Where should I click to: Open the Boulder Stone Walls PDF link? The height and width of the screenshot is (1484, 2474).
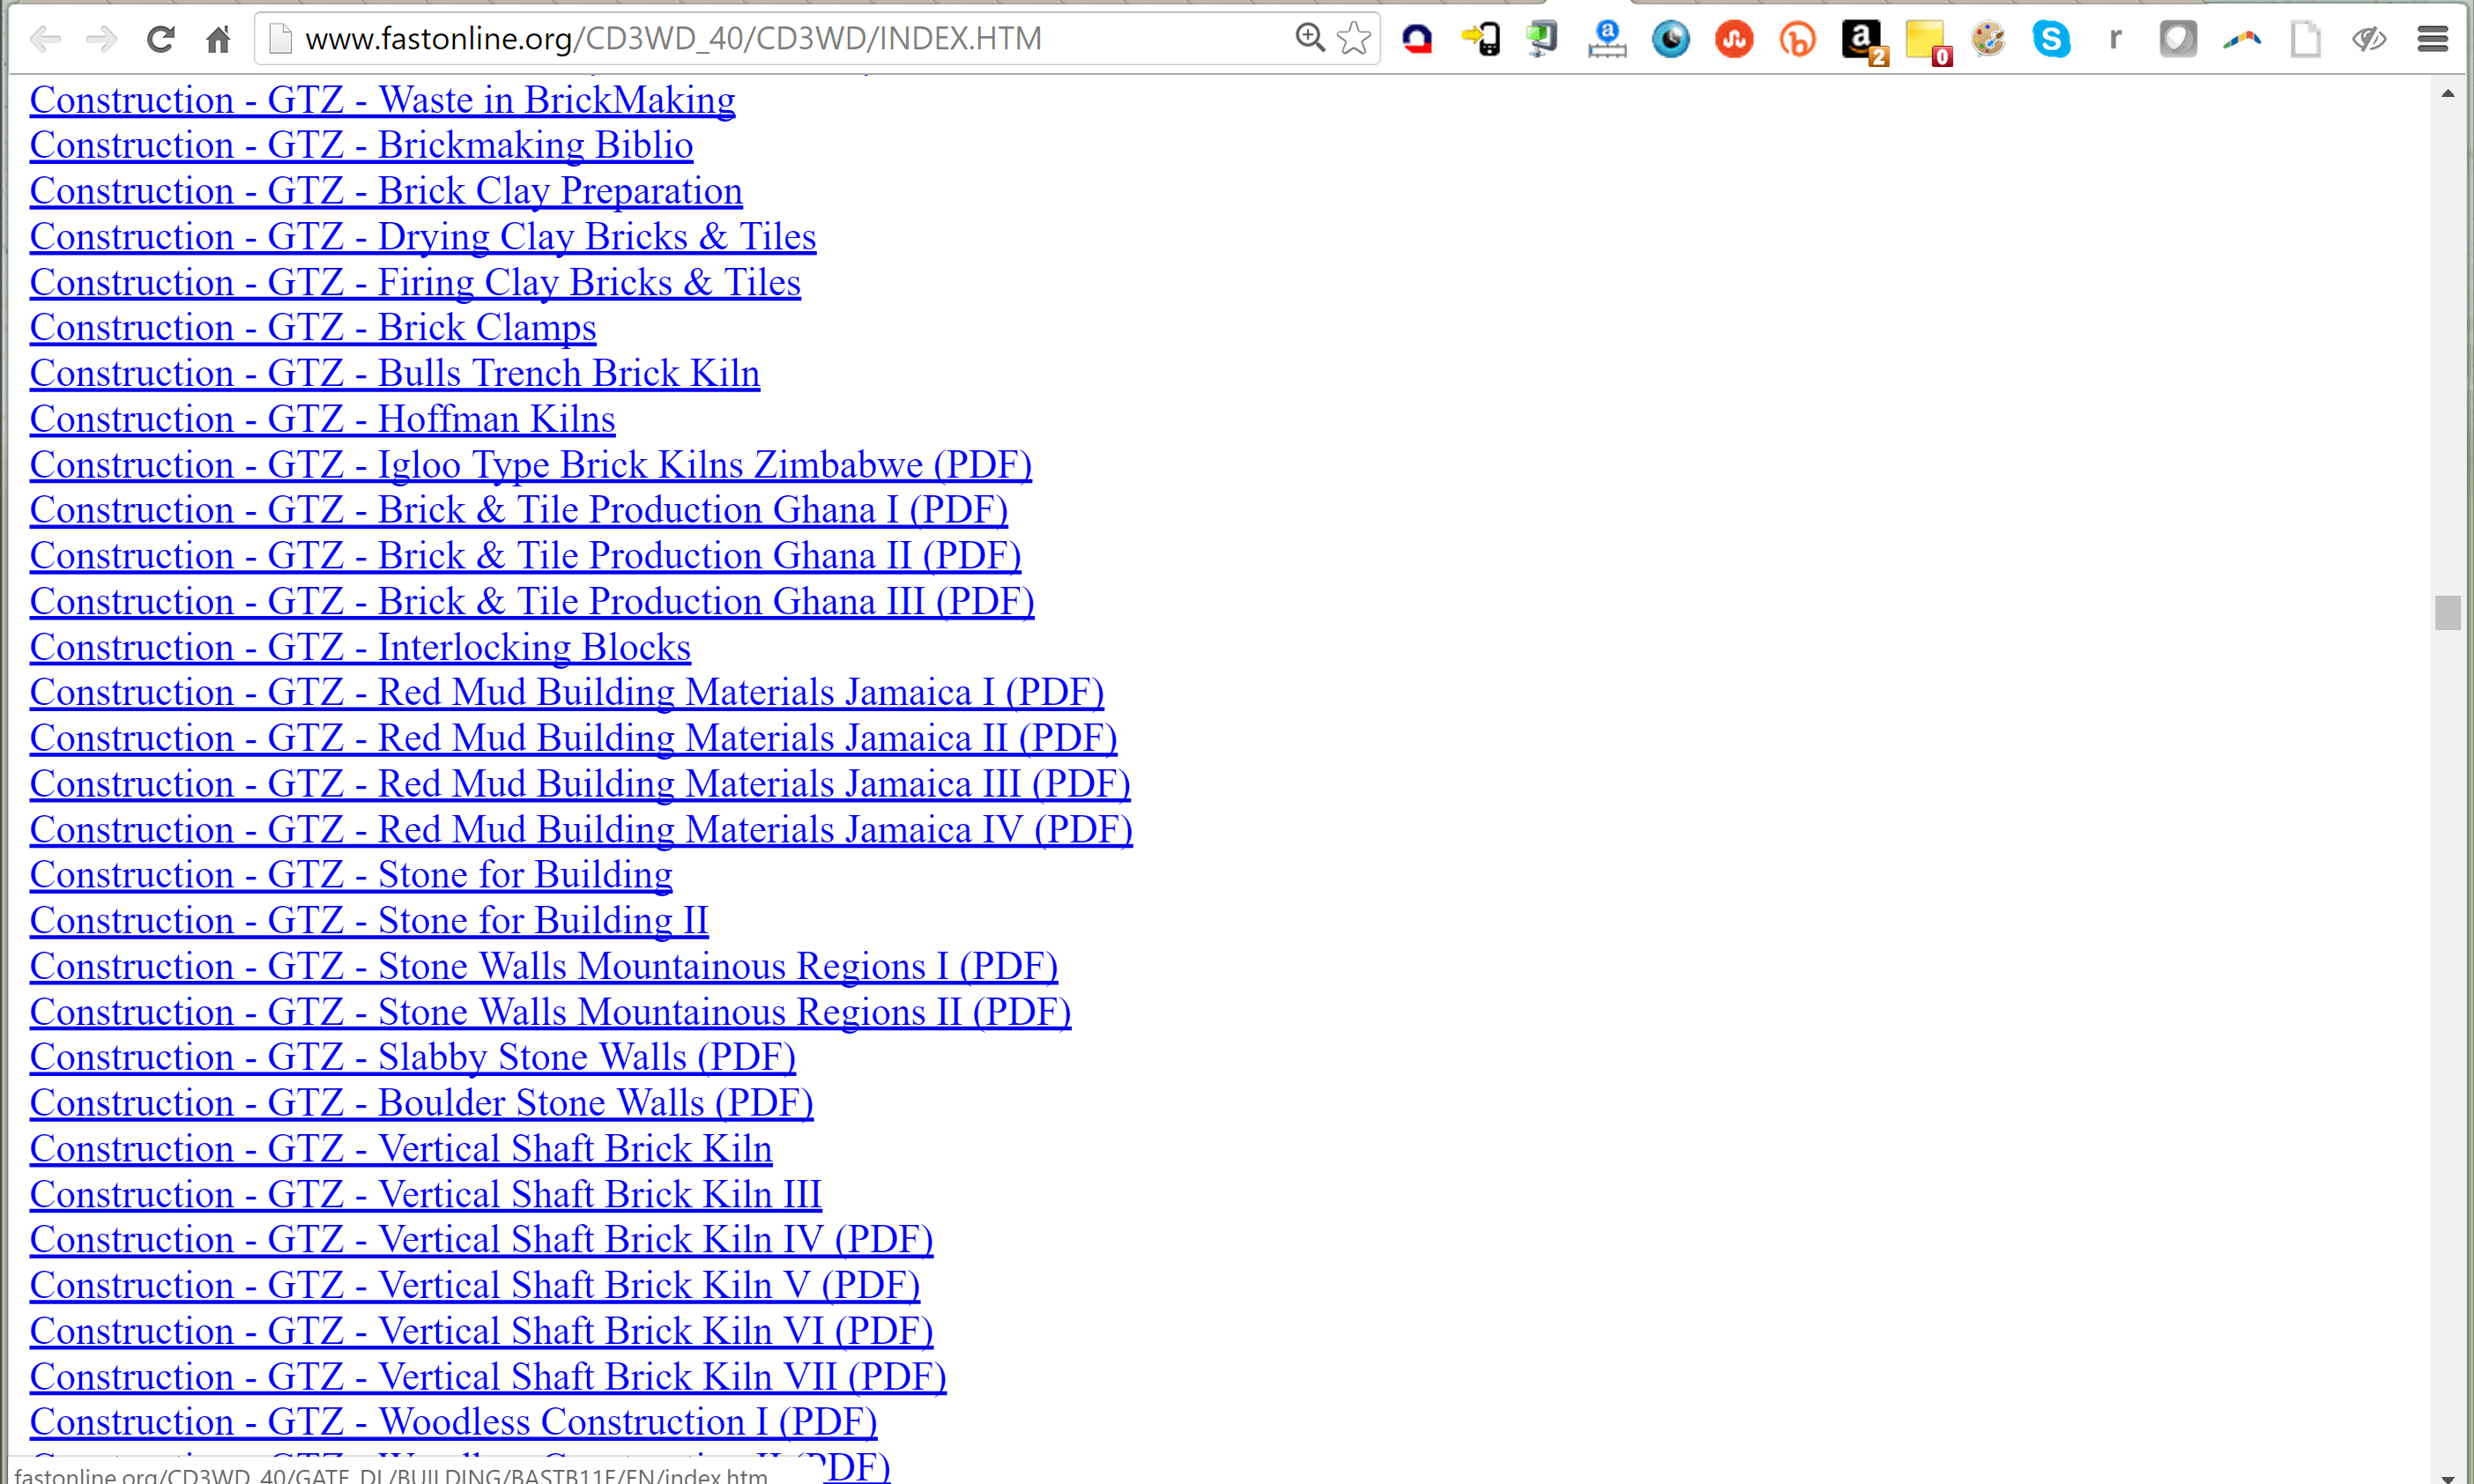[422, 1103]
